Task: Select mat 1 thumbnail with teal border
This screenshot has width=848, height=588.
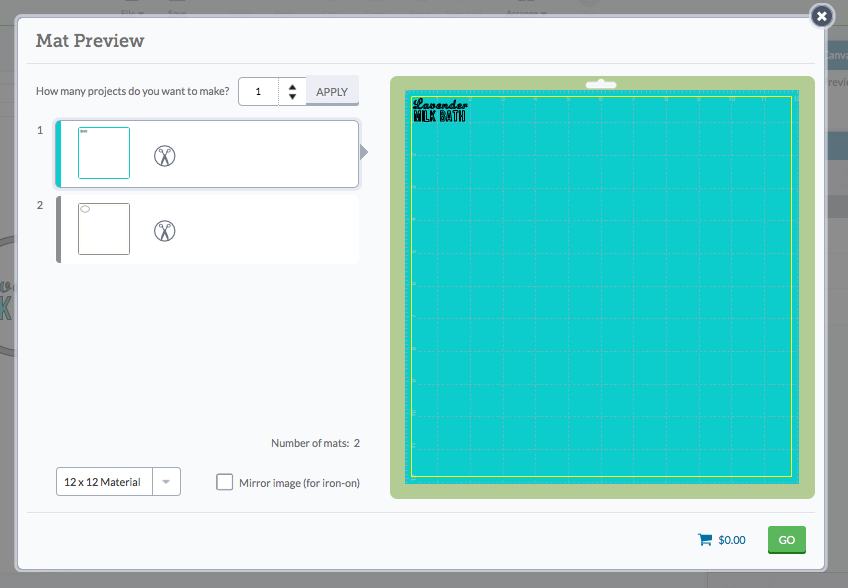Action: (104, 153)
